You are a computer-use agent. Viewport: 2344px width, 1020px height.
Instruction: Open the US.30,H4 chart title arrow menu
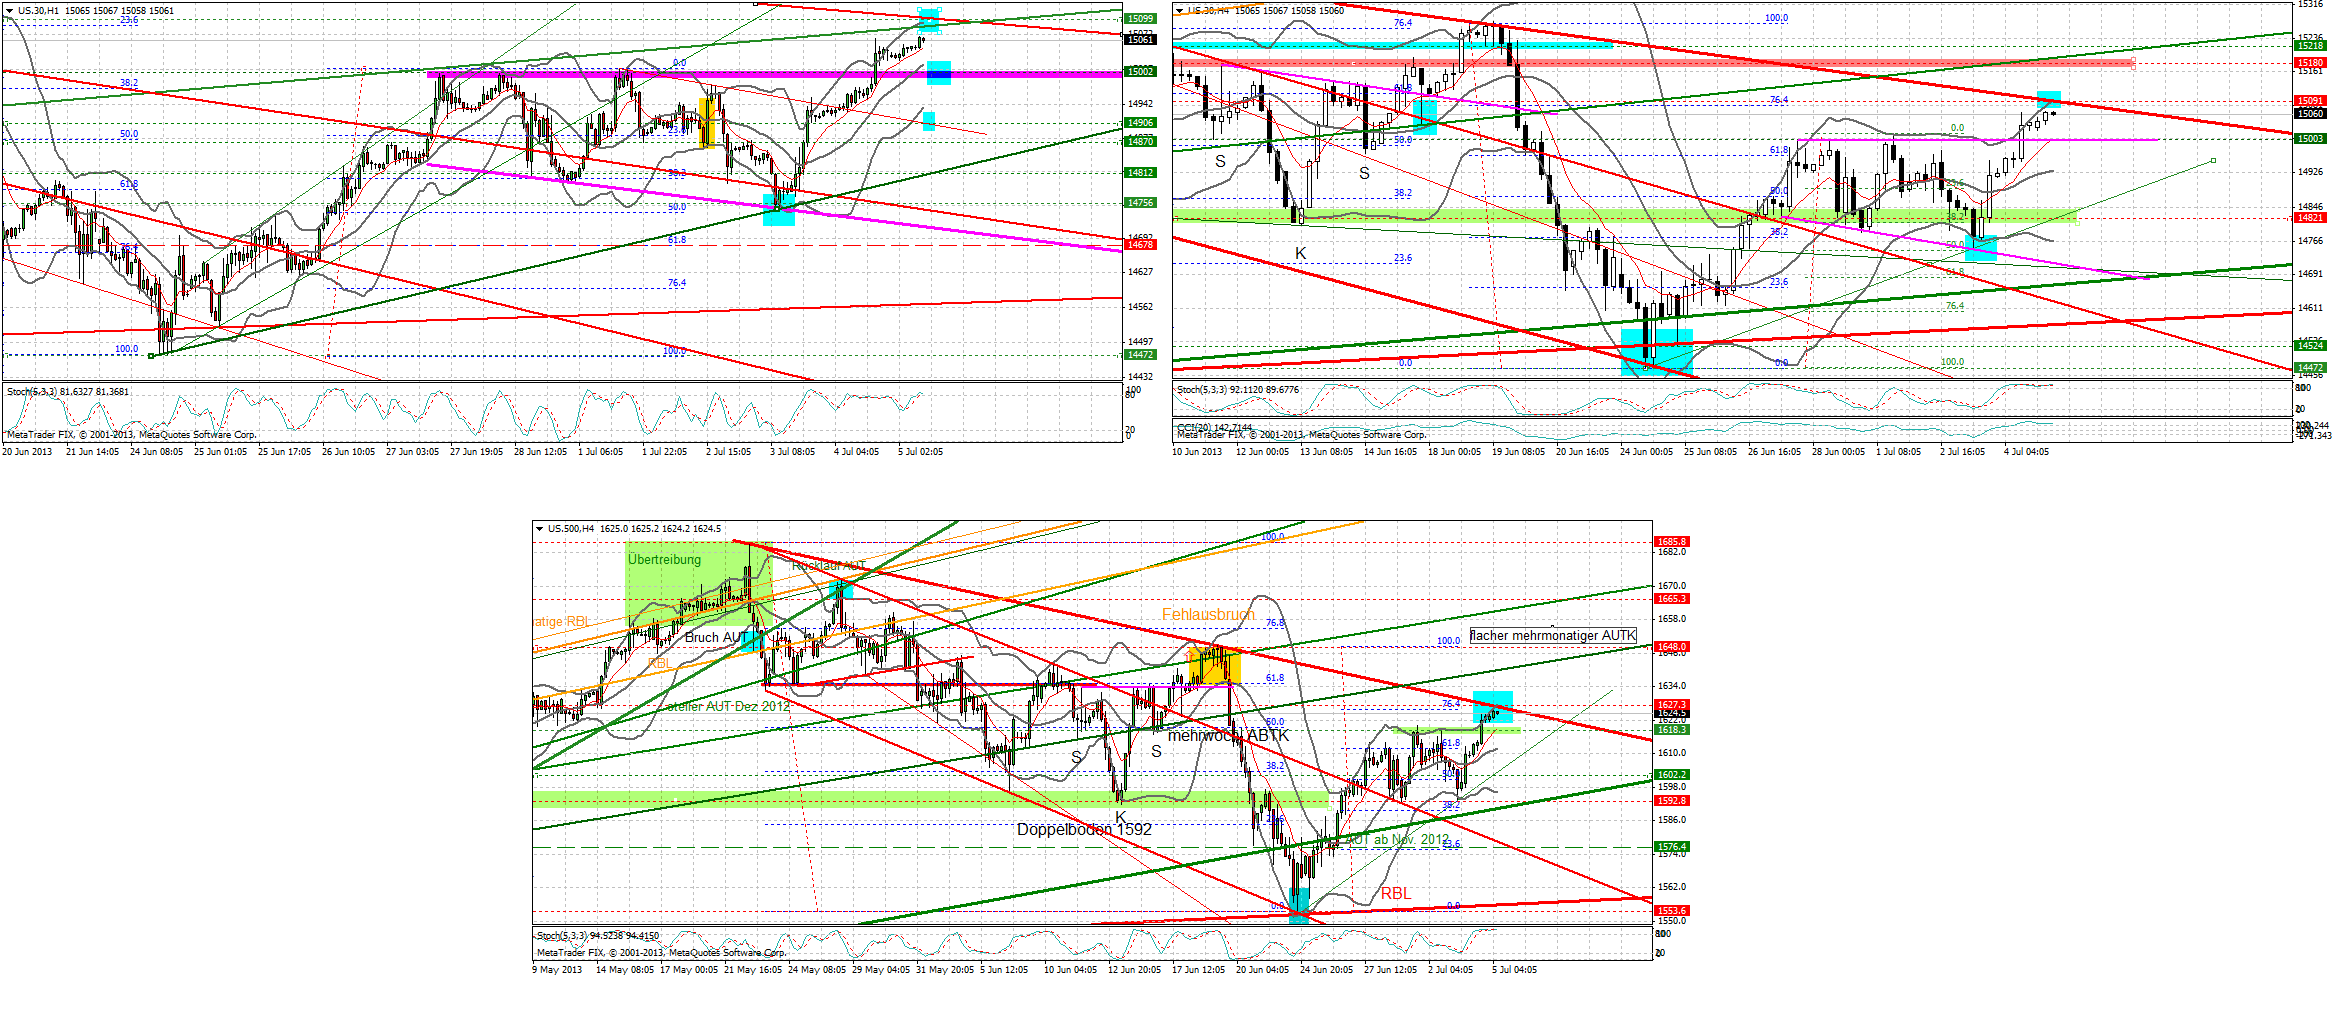1180,11
